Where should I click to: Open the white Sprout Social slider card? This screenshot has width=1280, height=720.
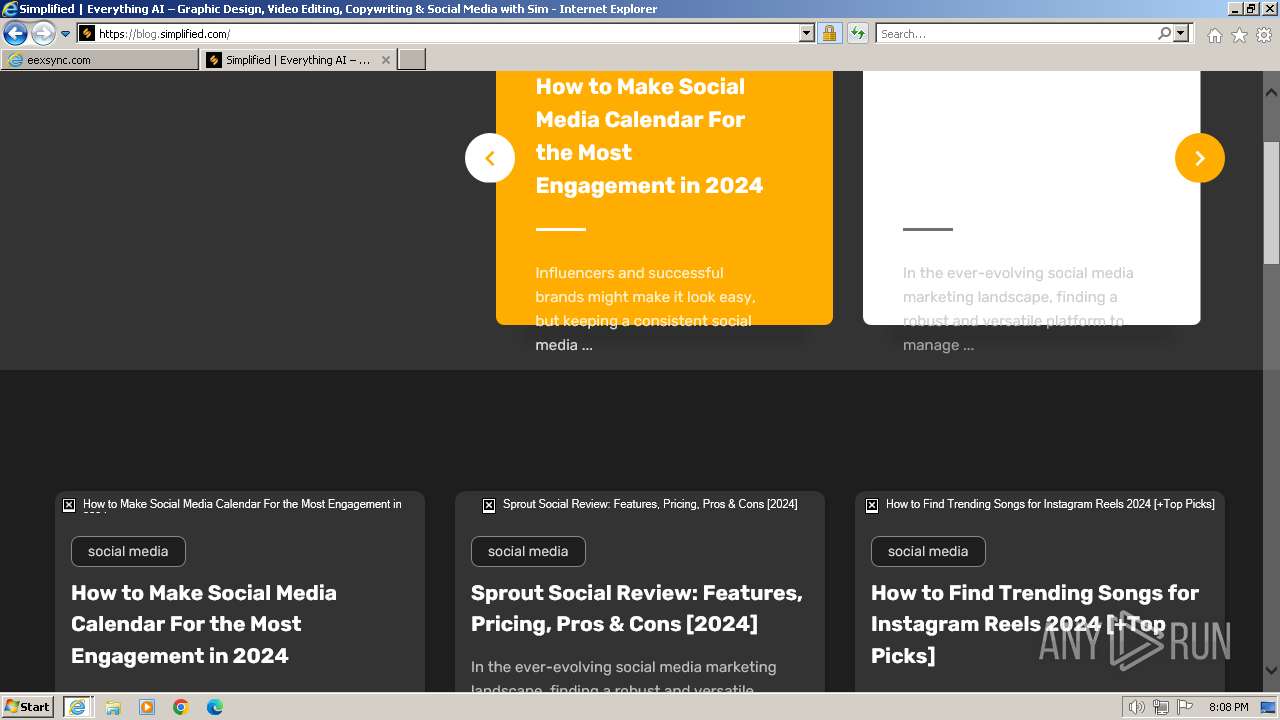pos(1031,198)
